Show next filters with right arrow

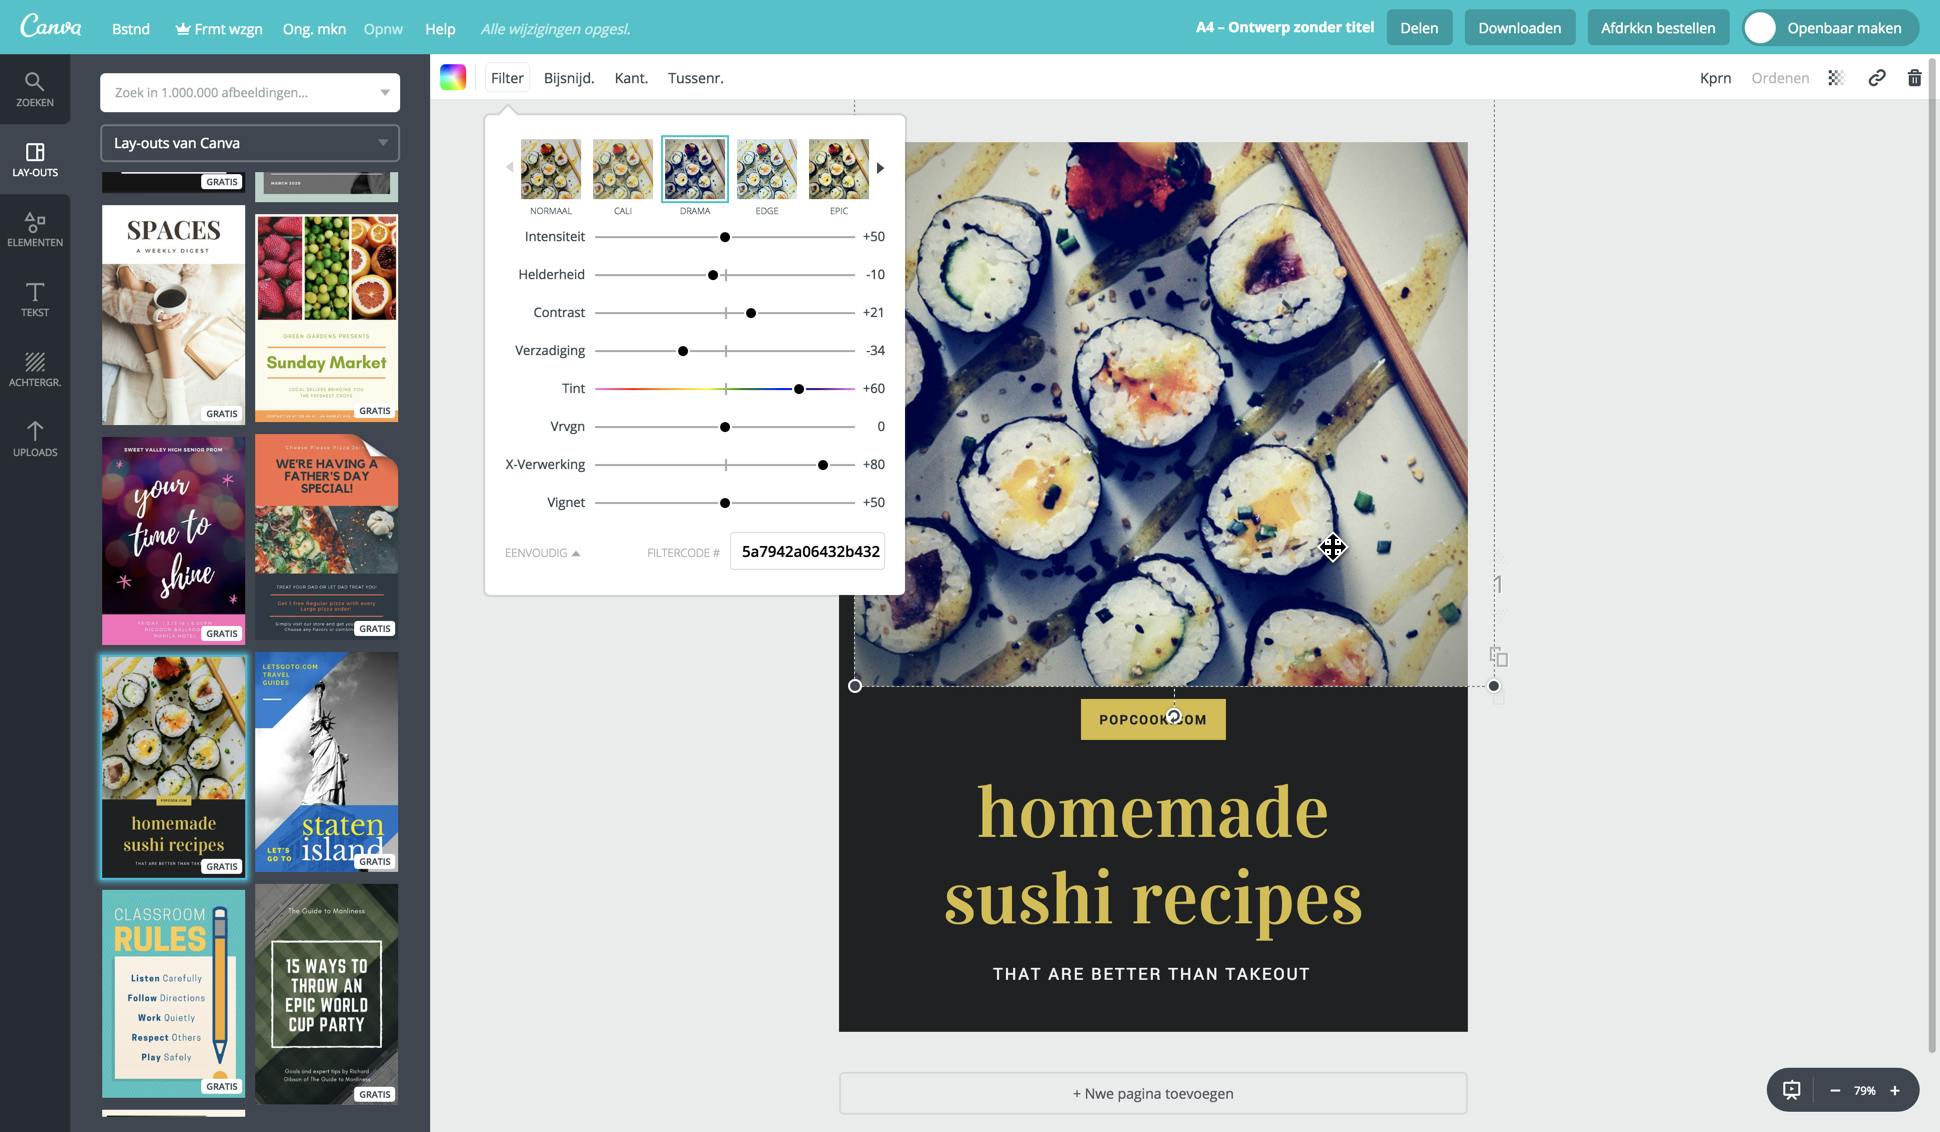coord(880,168)
